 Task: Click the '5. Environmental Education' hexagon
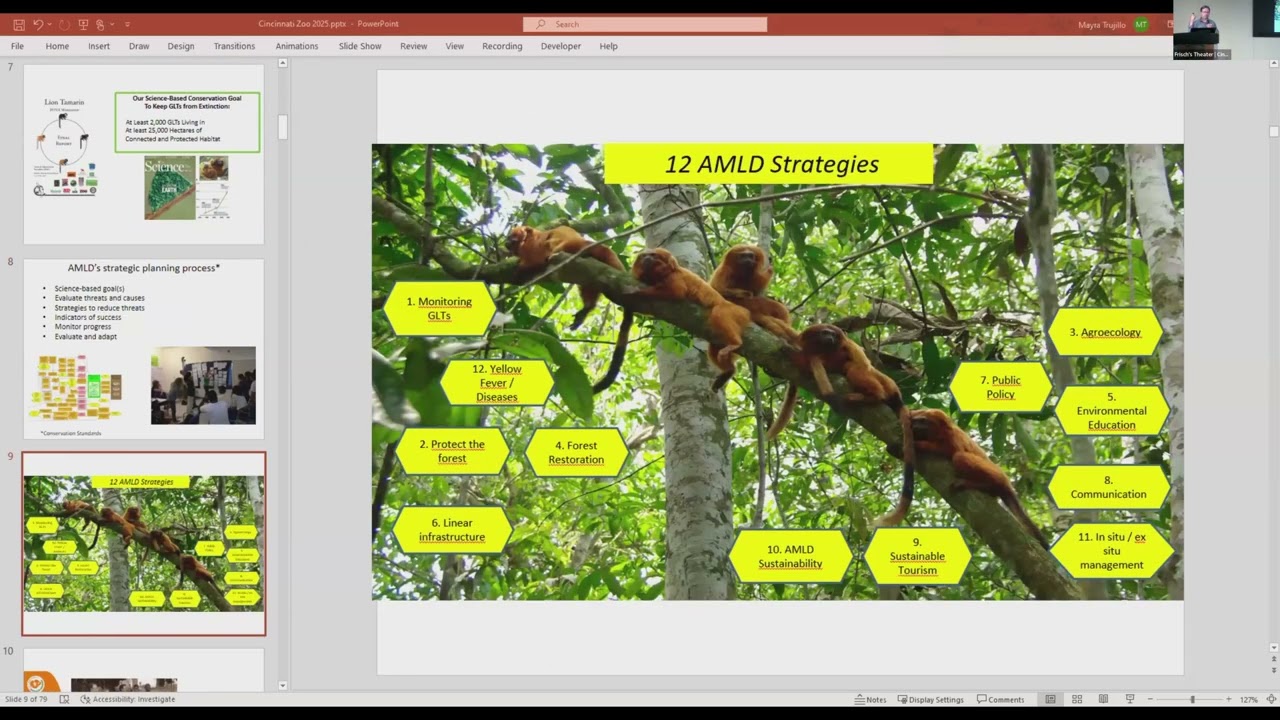coord(1112,410)
